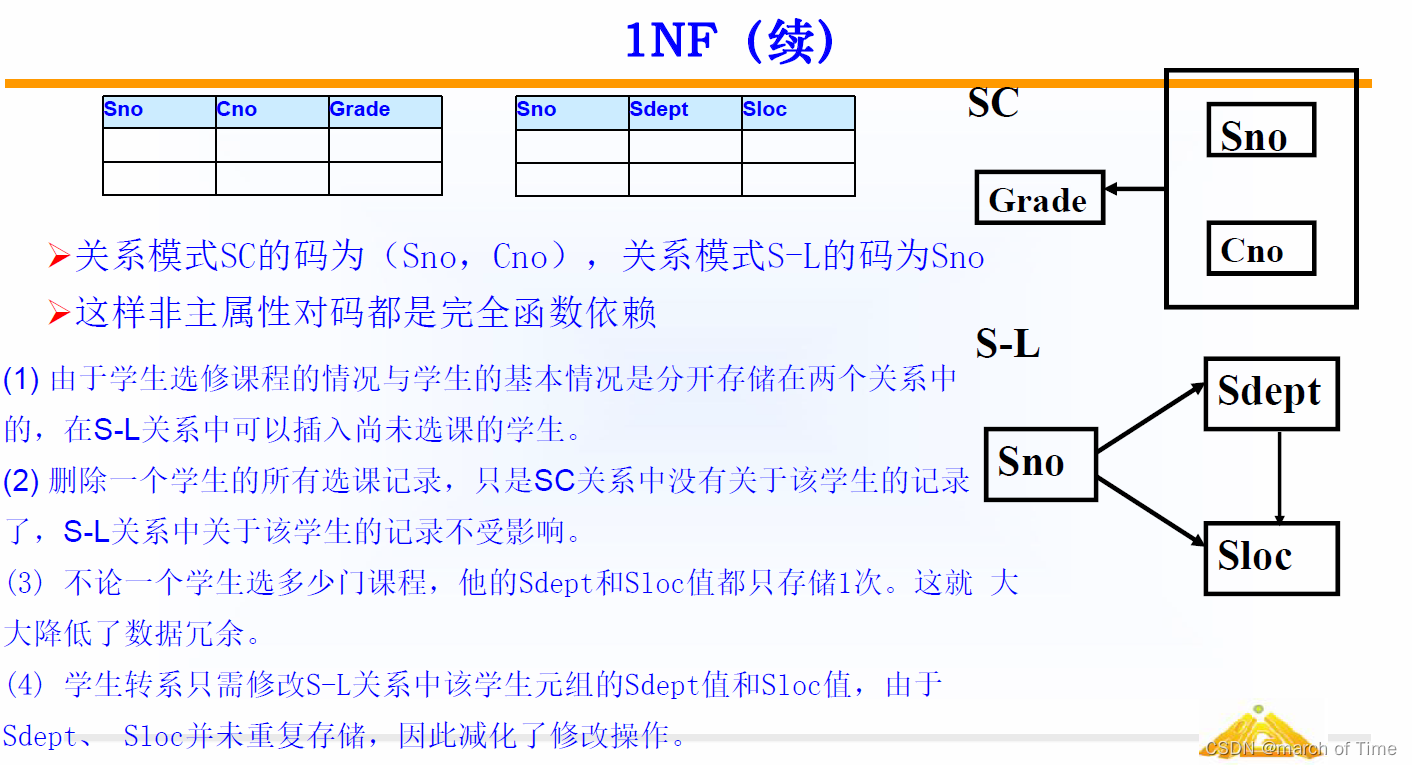
Task: Select the Grade table header cell
Action: click(x=385, y=111)
